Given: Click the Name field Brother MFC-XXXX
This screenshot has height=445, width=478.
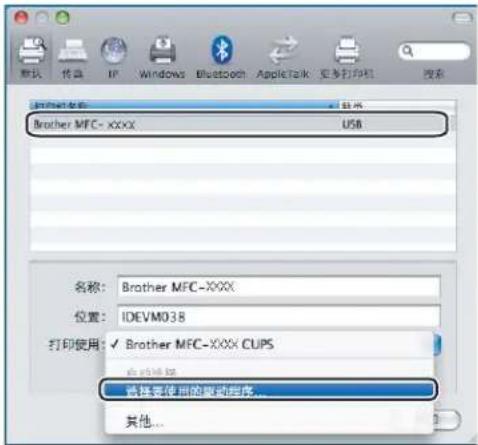Looking at the screenshot, I should (x=279, y=287).
